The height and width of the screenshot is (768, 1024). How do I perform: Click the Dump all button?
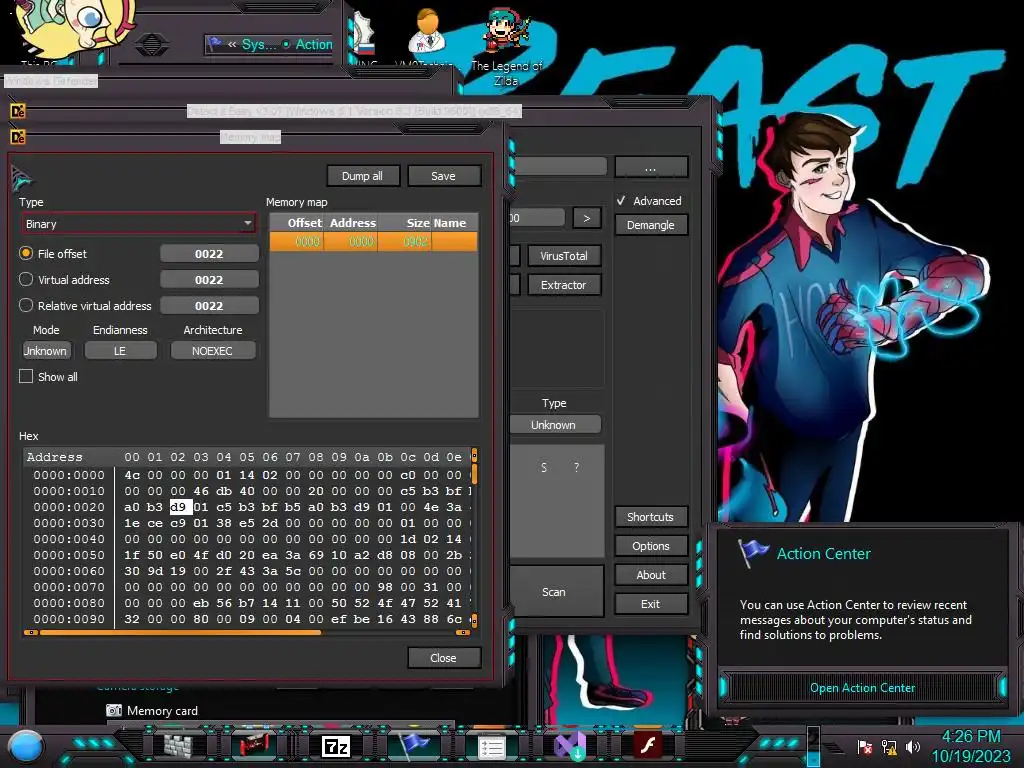(x=362, y=176)
